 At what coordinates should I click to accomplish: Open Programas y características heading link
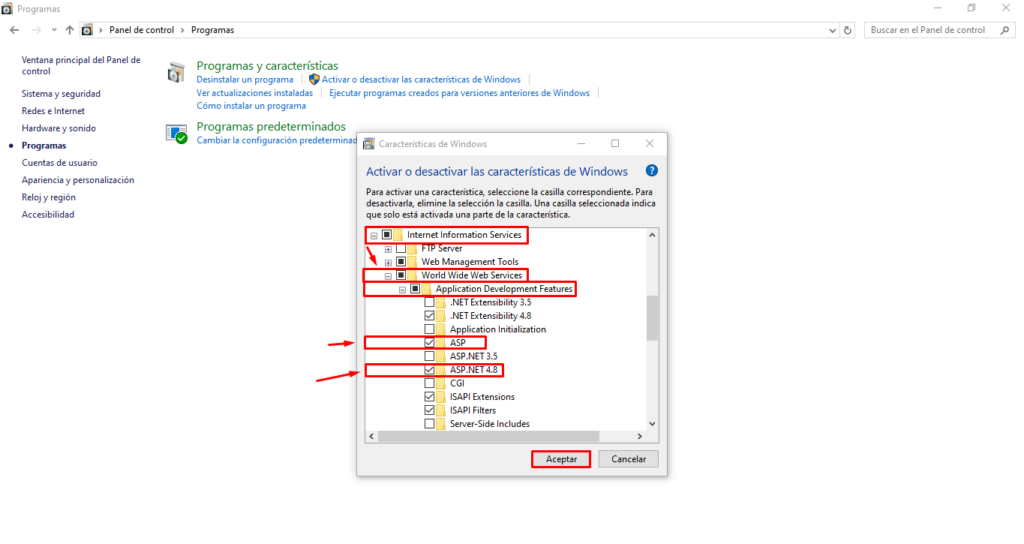pos(267,65)
